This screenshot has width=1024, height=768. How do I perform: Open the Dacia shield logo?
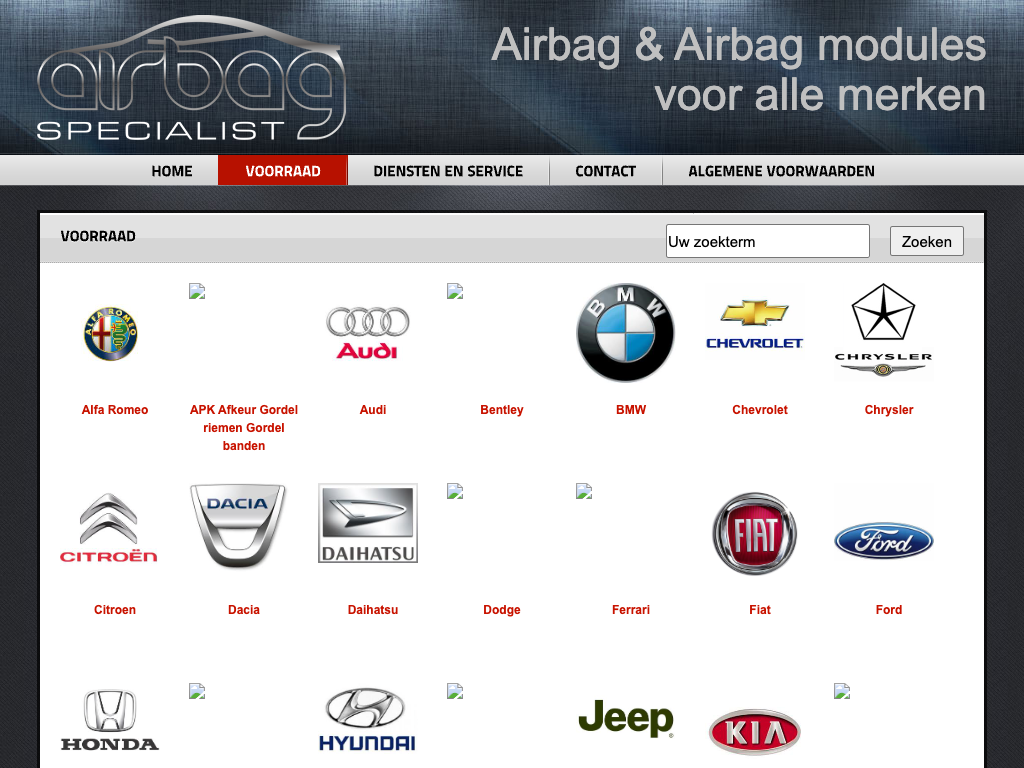(x=238, y=526)
